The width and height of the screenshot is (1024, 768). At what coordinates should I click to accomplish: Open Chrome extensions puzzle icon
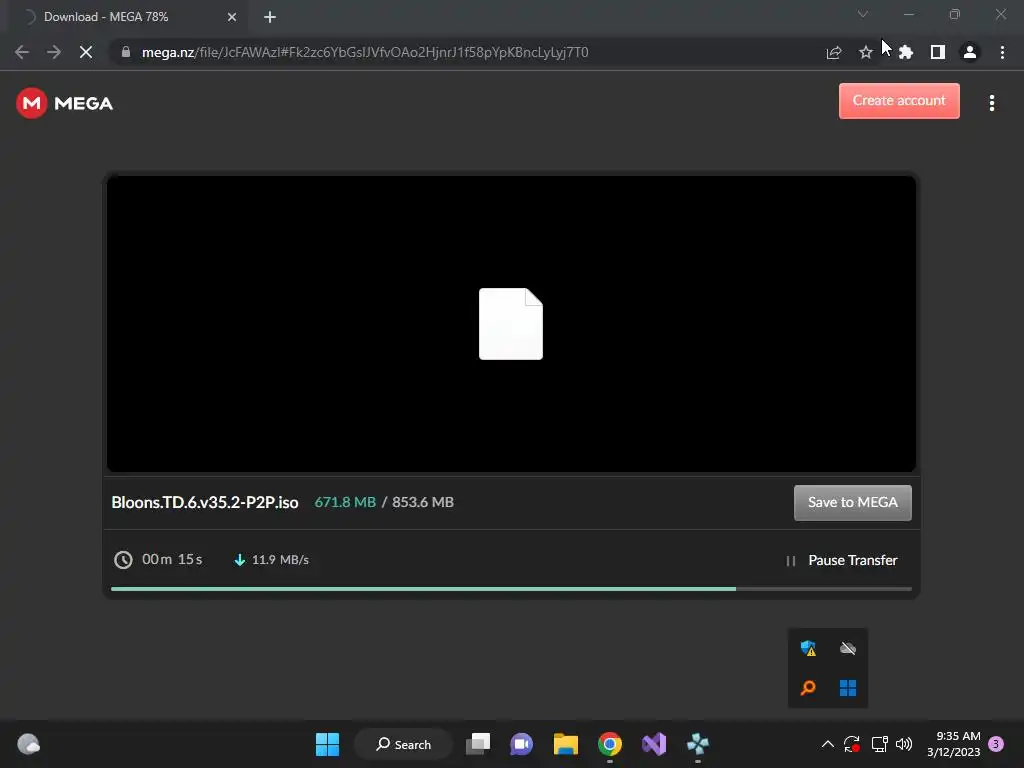click(x=906, y=52)
